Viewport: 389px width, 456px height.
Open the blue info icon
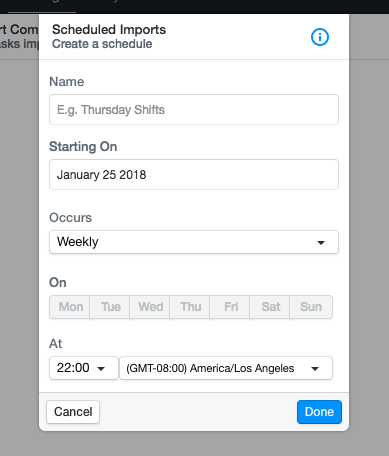[x=320, y=37]
